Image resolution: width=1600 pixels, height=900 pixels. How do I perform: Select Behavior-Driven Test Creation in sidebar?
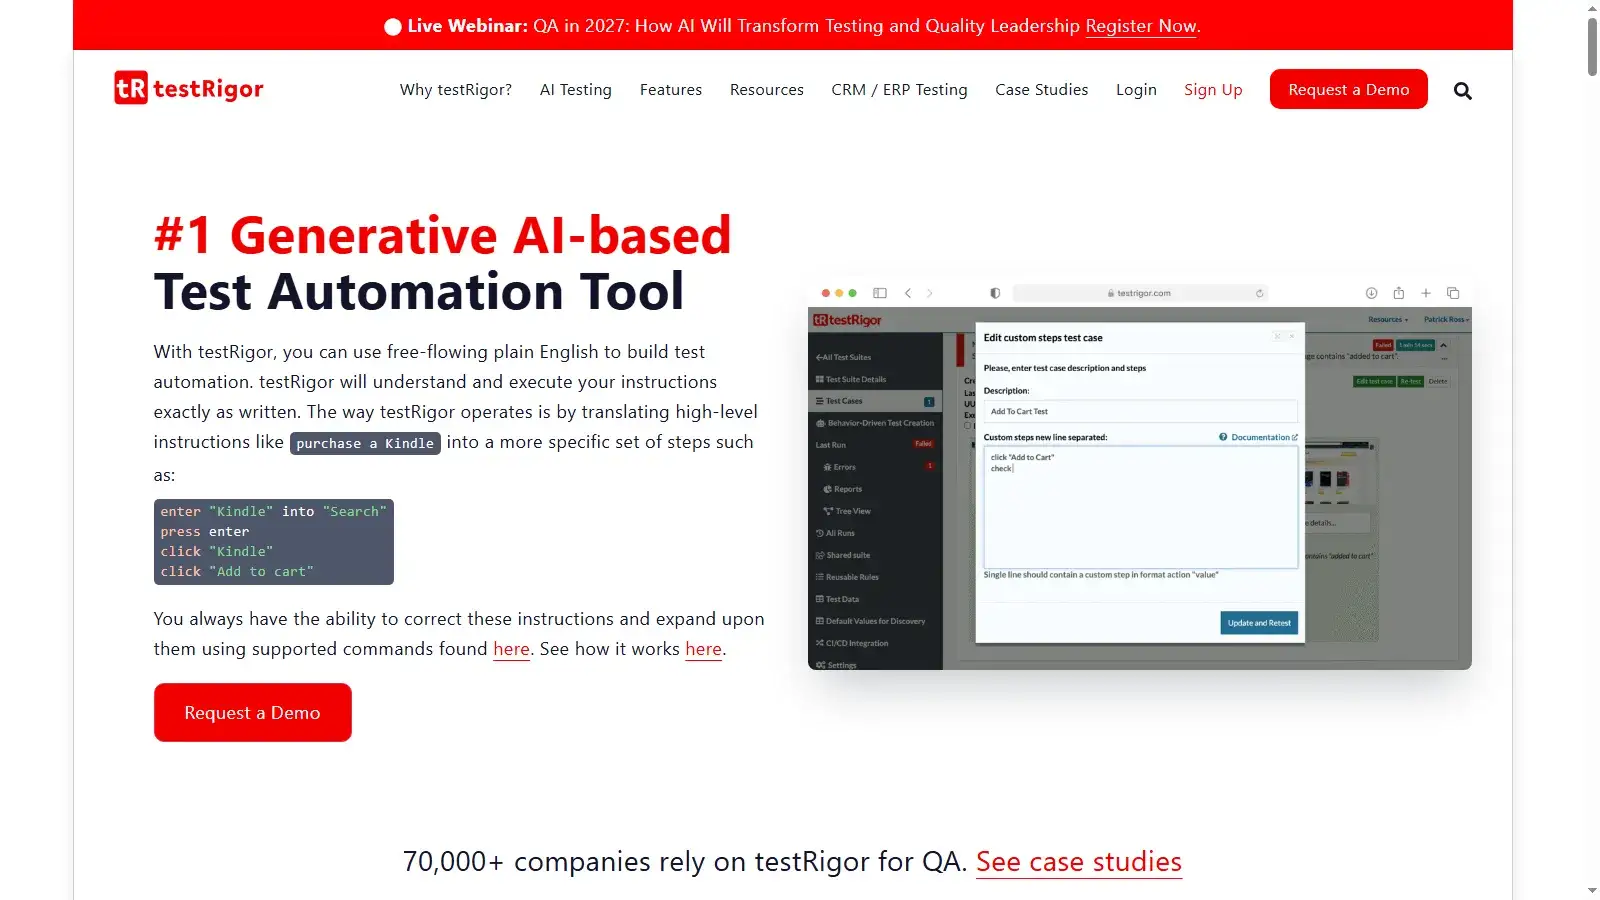(x=875, y=423)
